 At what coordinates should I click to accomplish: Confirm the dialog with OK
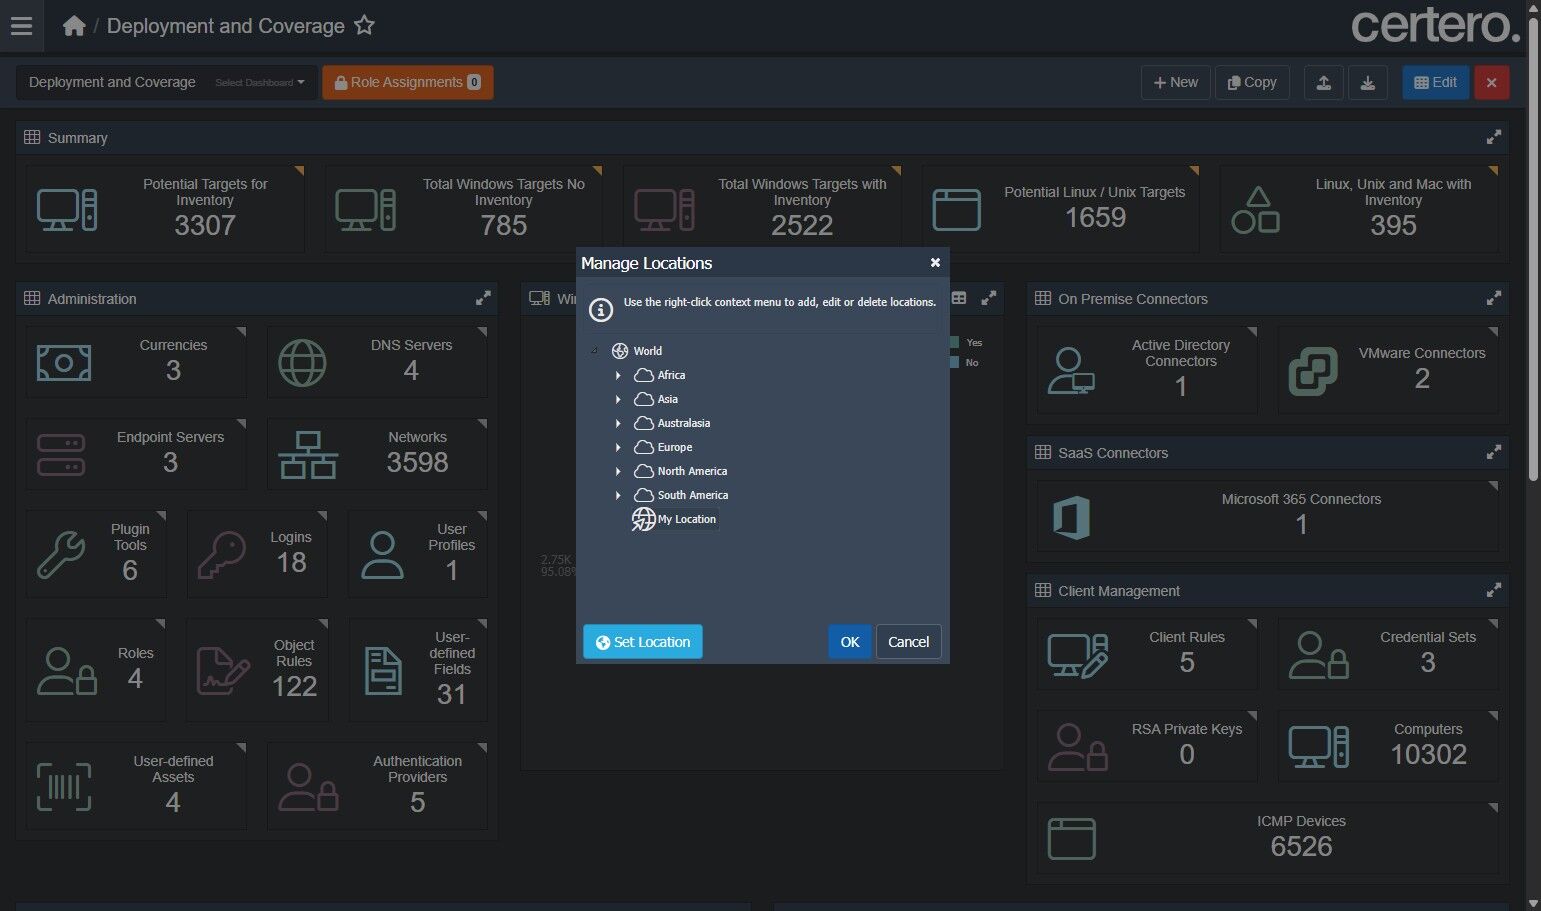[x=850, y=642]
